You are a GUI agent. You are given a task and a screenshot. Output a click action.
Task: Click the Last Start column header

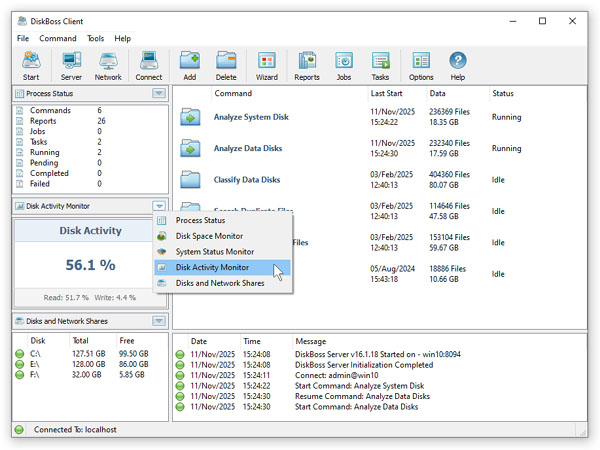point(386,93)
